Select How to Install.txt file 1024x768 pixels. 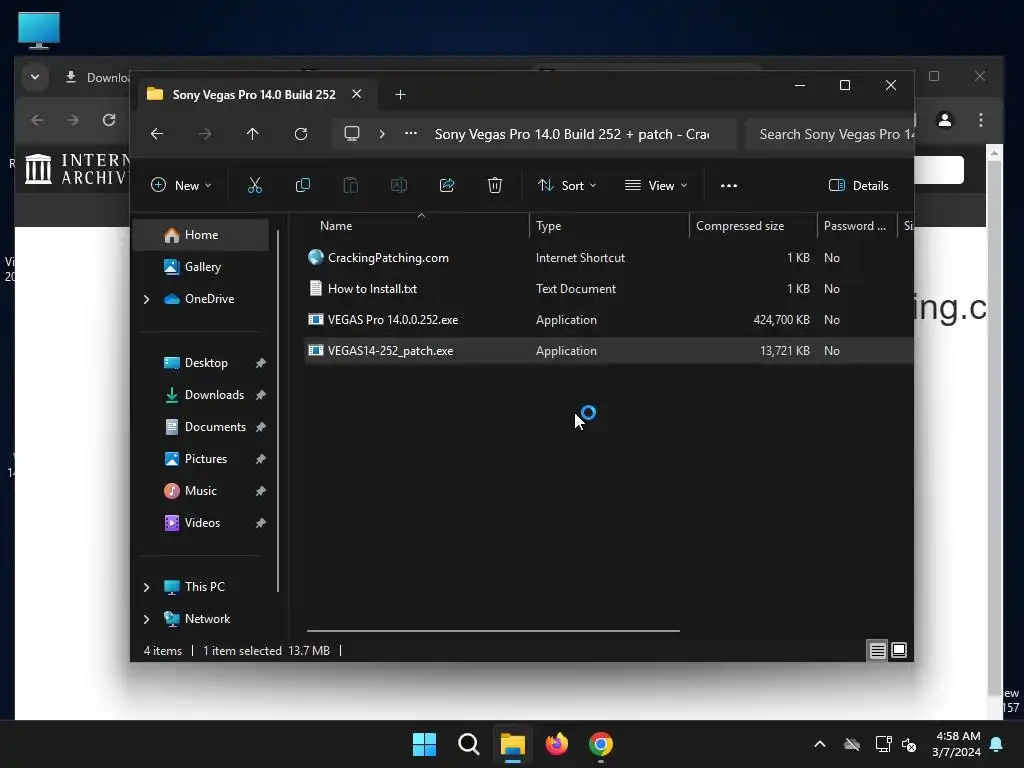pyautogui.click(x=609, y=289)
